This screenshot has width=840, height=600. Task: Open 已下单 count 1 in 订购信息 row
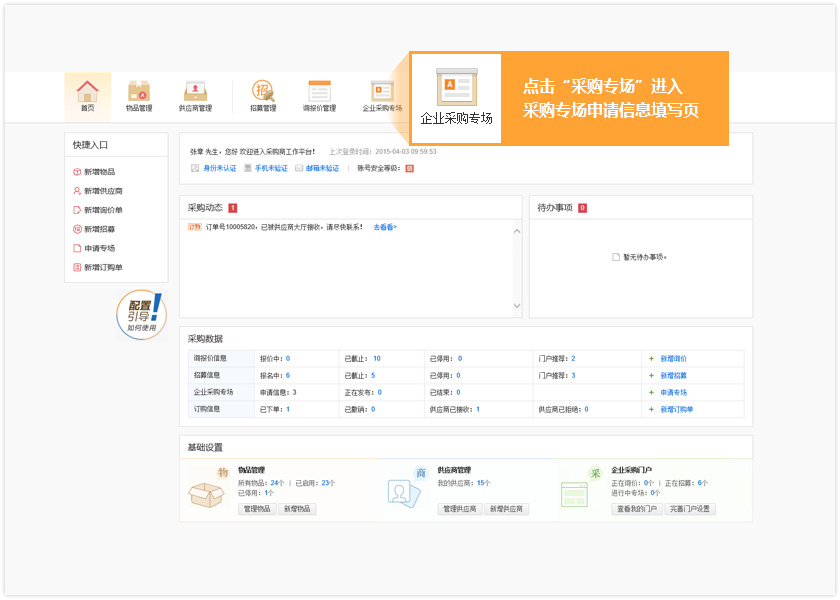pos(288,409)
